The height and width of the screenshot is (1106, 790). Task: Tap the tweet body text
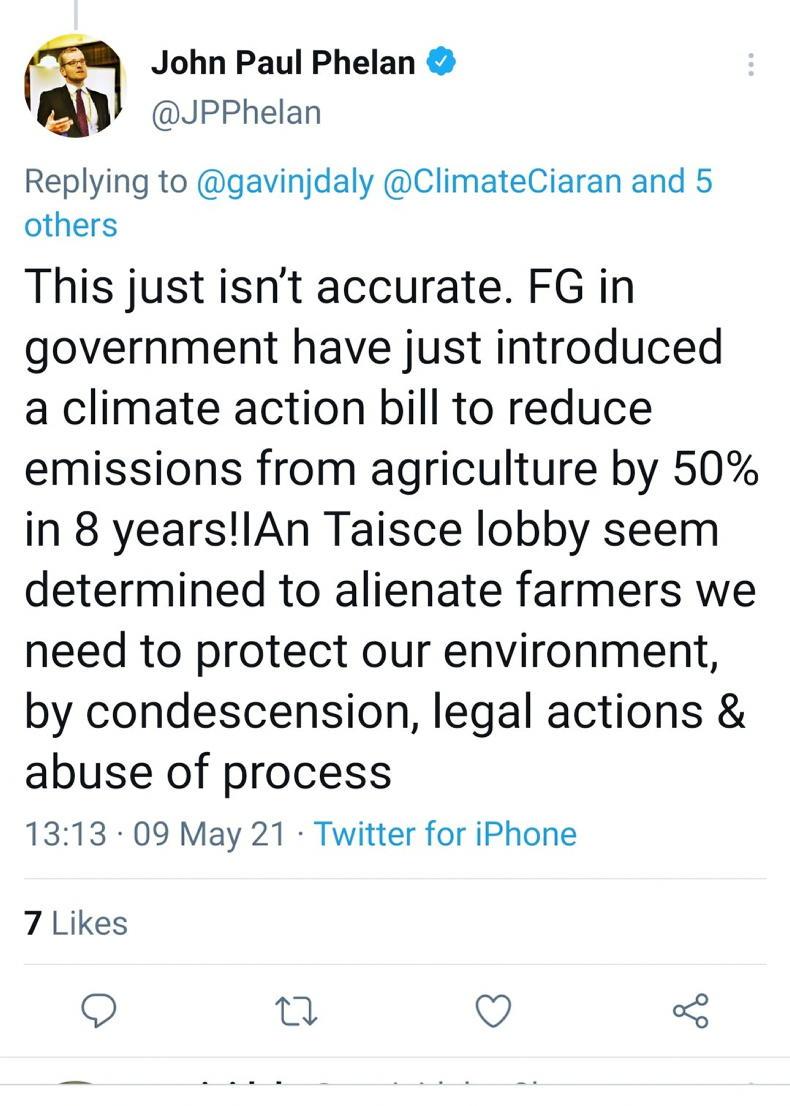390,530
